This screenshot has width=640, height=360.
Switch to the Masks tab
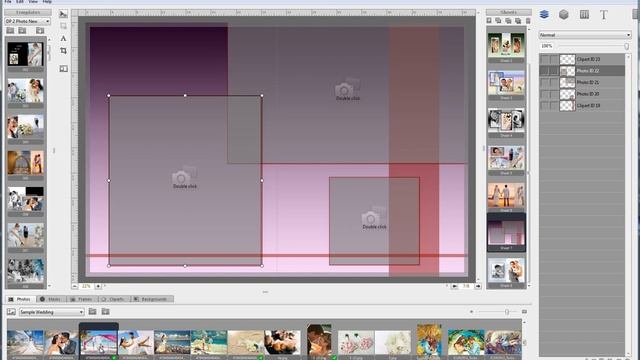coord(51,299)
